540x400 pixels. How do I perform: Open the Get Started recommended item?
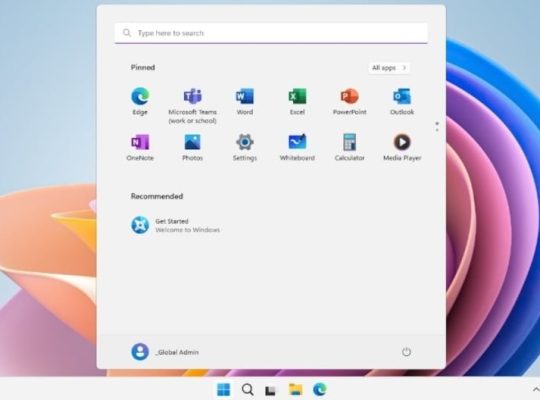(x=175, y=225)
